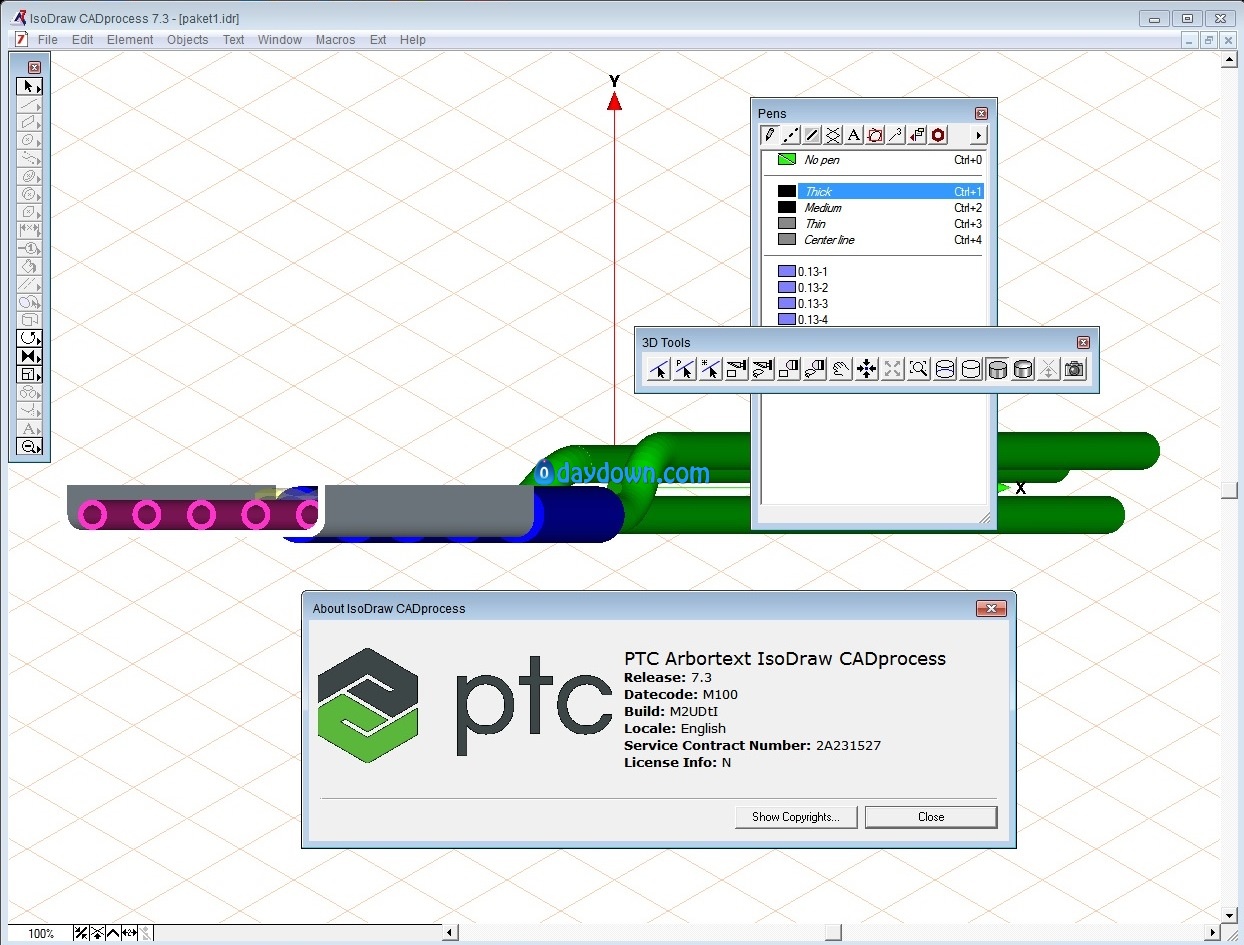Select the arrow cursor tool in the toolbox

click(x=30, y=86)
